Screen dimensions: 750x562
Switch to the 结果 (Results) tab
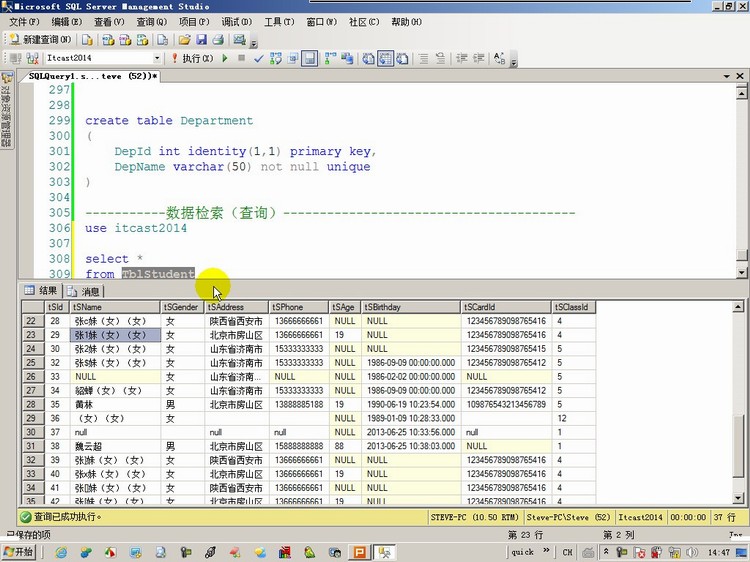pos(41,290)
